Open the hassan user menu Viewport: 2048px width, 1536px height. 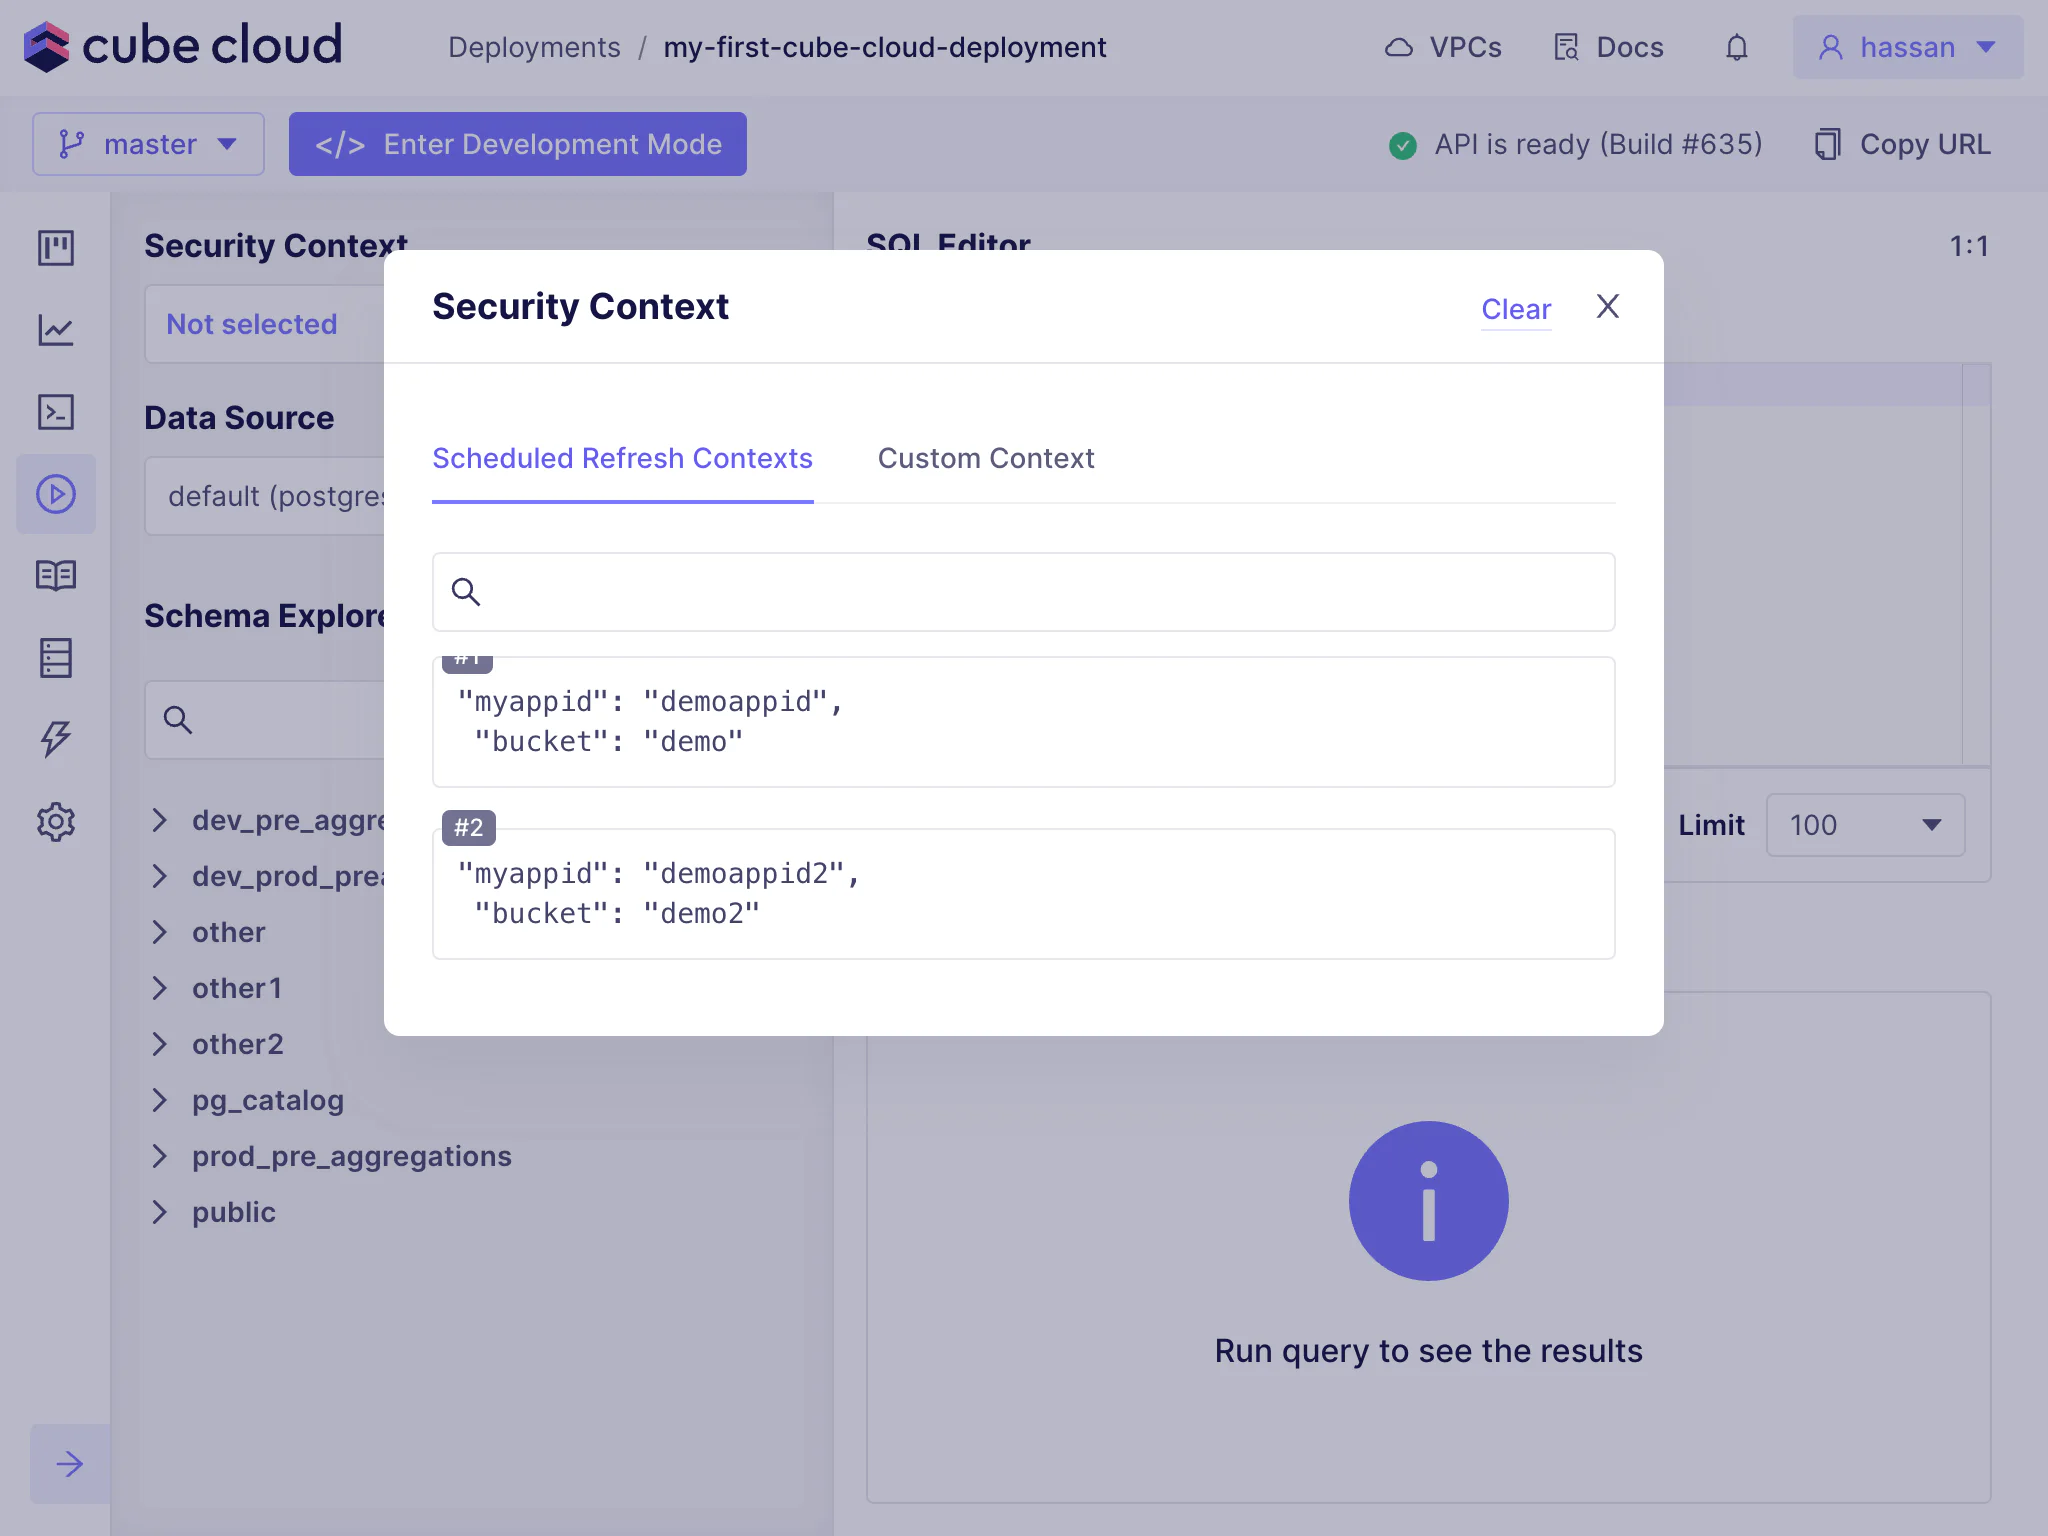pos(1907,48)
